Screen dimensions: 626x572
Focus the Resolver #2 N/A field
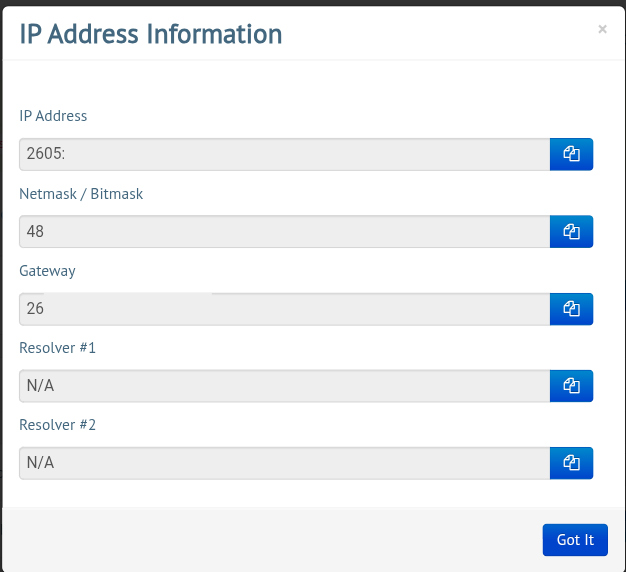tap(284, 463)
